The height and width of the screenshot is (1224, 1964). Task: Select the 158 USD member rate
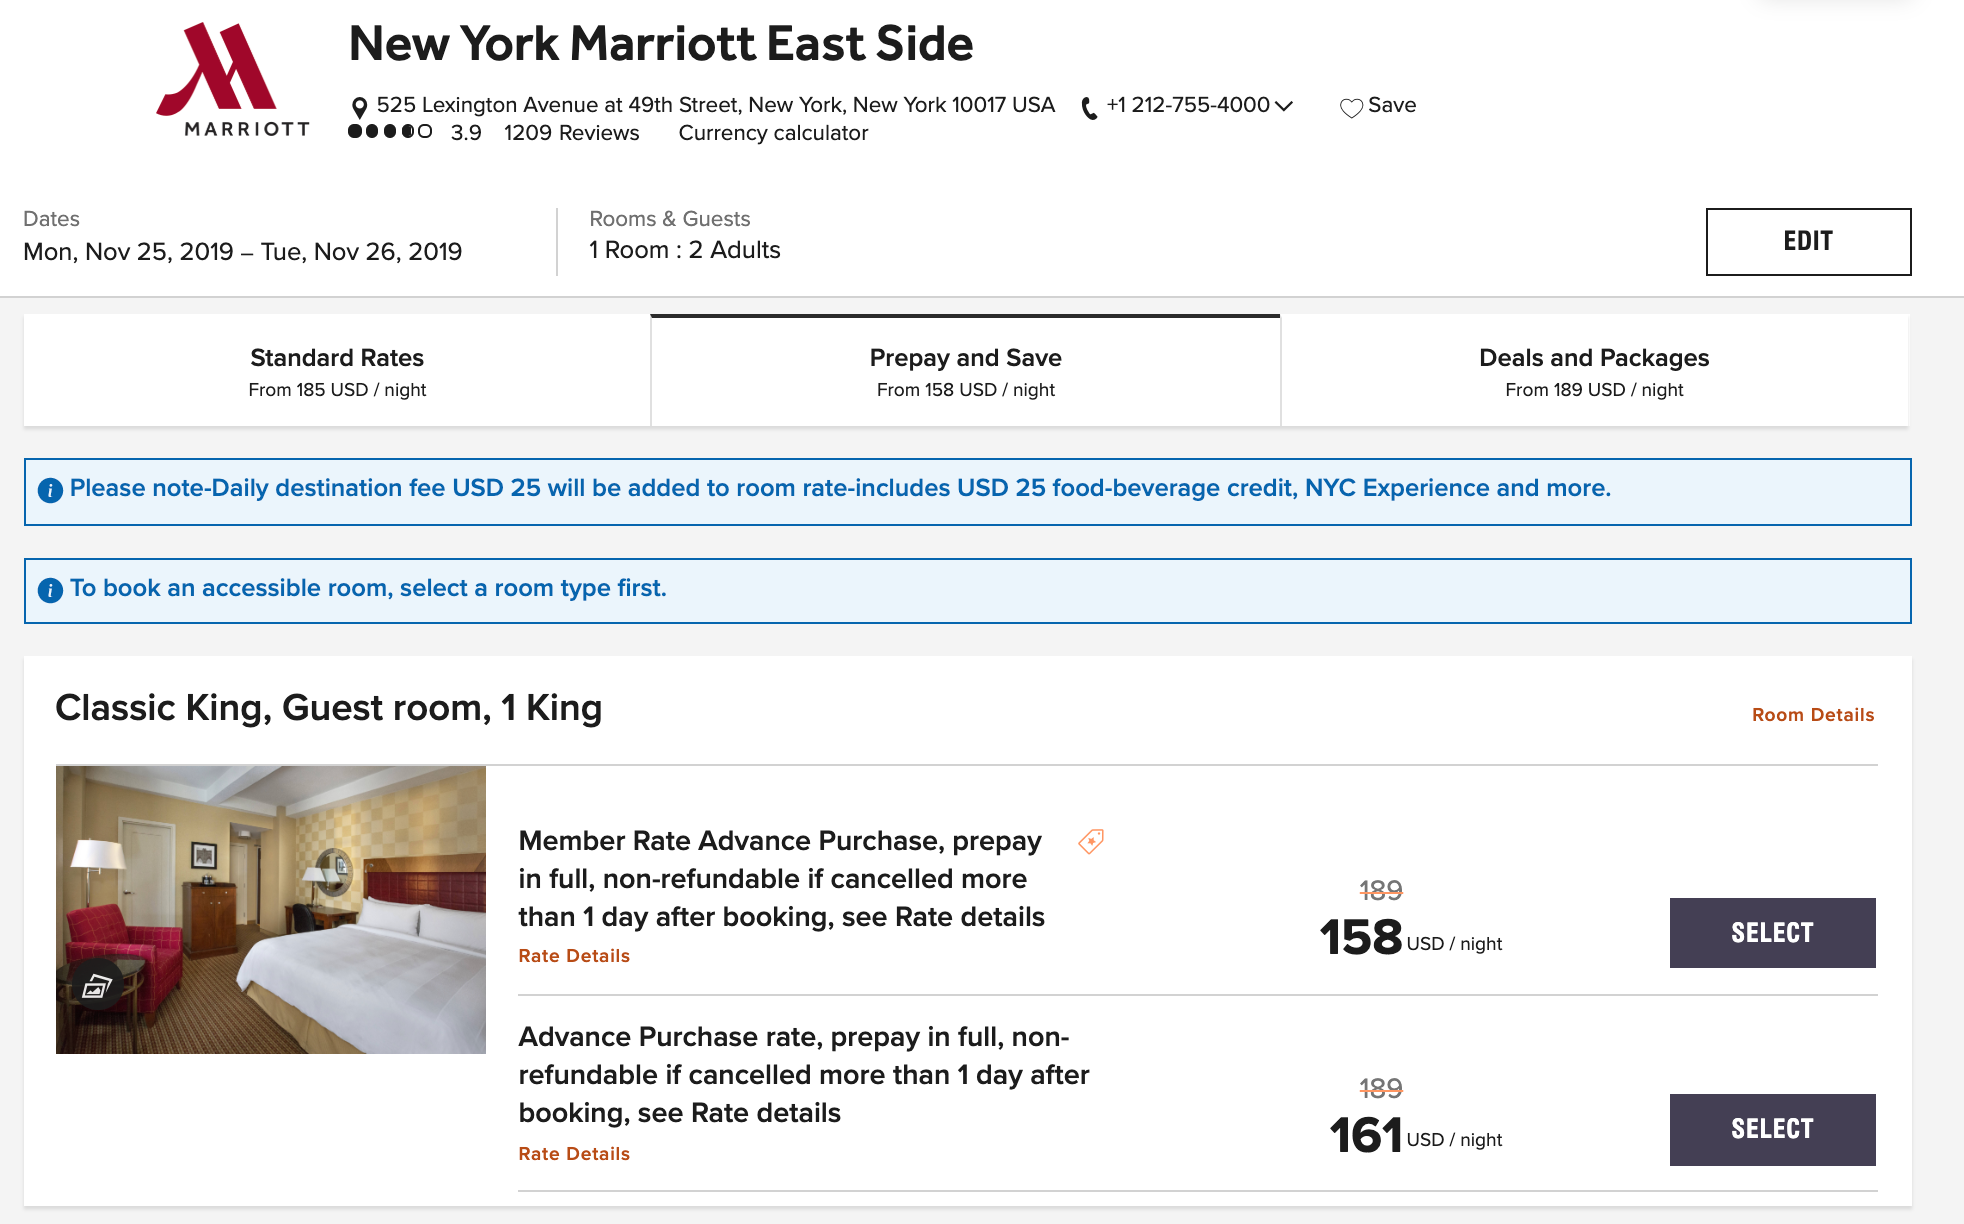(x=1772, y=933)
